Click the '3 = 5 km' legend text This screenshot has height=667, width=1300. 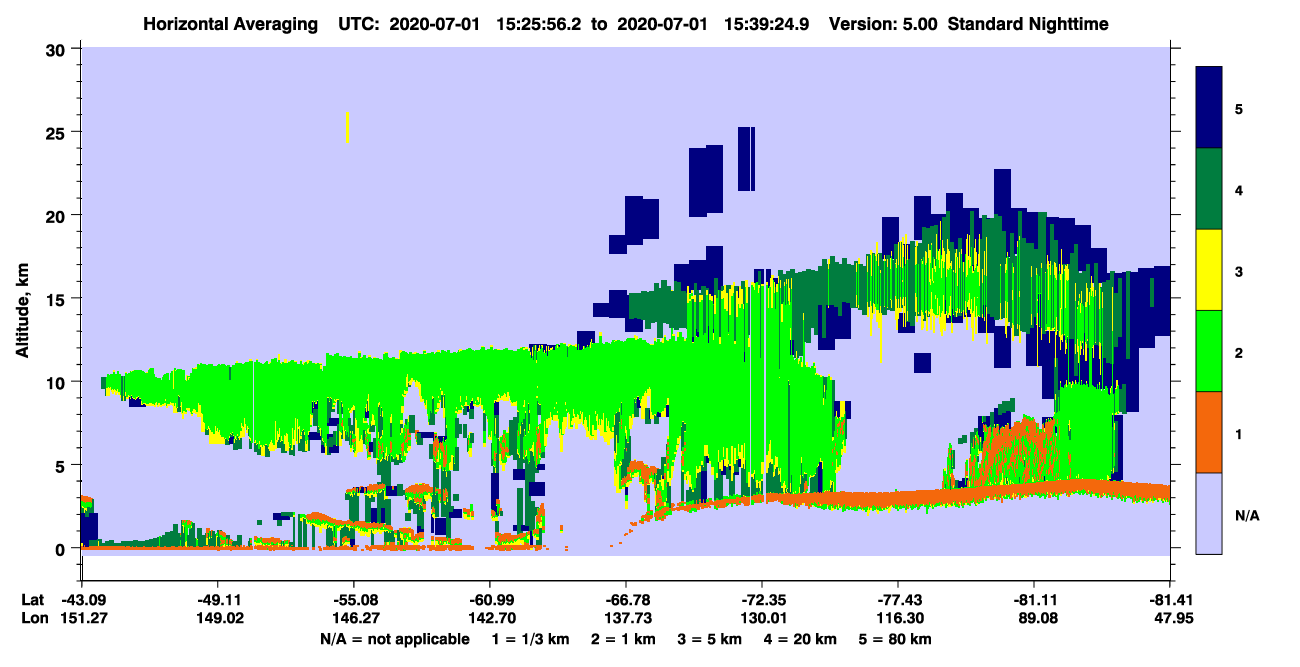pos(708,639)
